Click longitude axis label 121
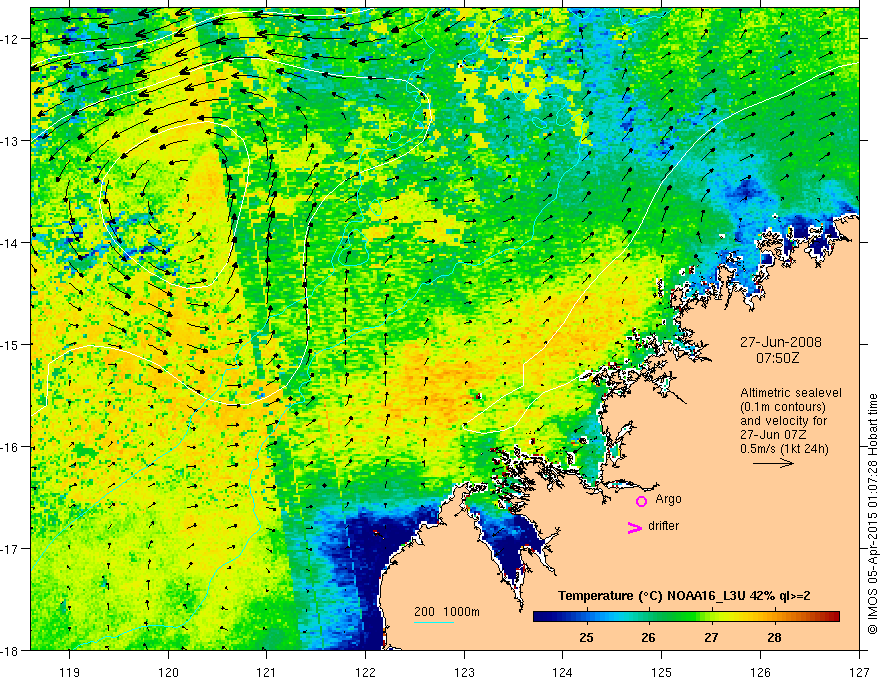Image resolution: width=880 pixels, height=680 pixels. click(x=267, y=672)
